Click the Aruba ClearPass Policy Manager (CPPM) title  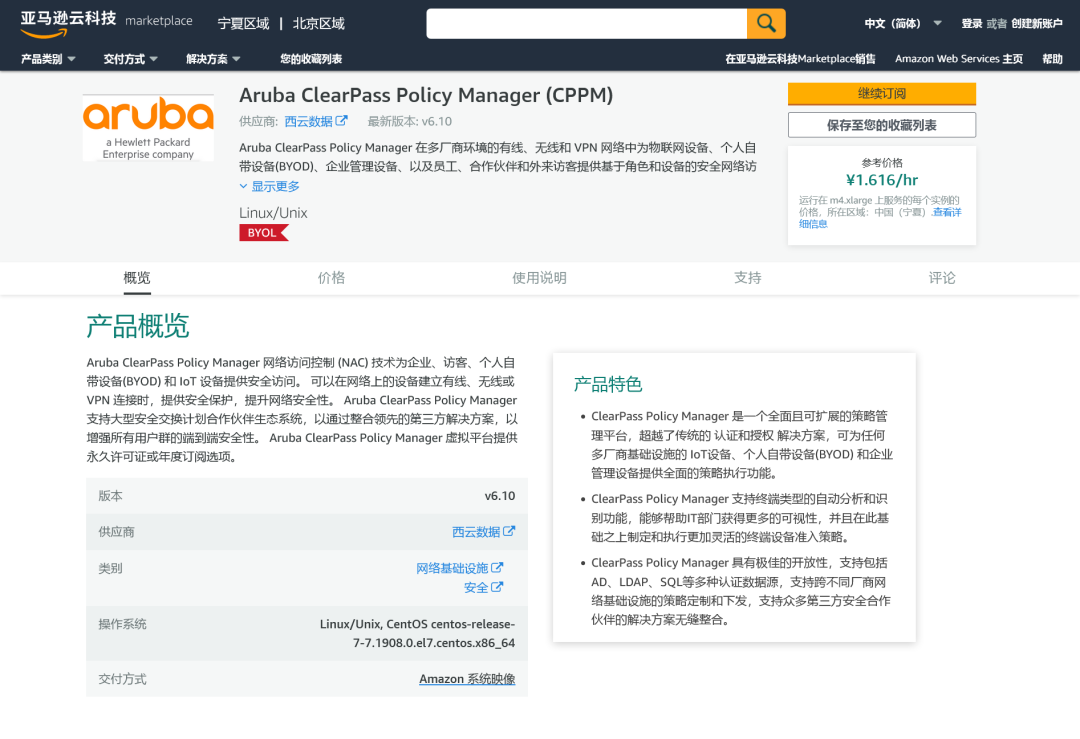click(x=426, y=95)
